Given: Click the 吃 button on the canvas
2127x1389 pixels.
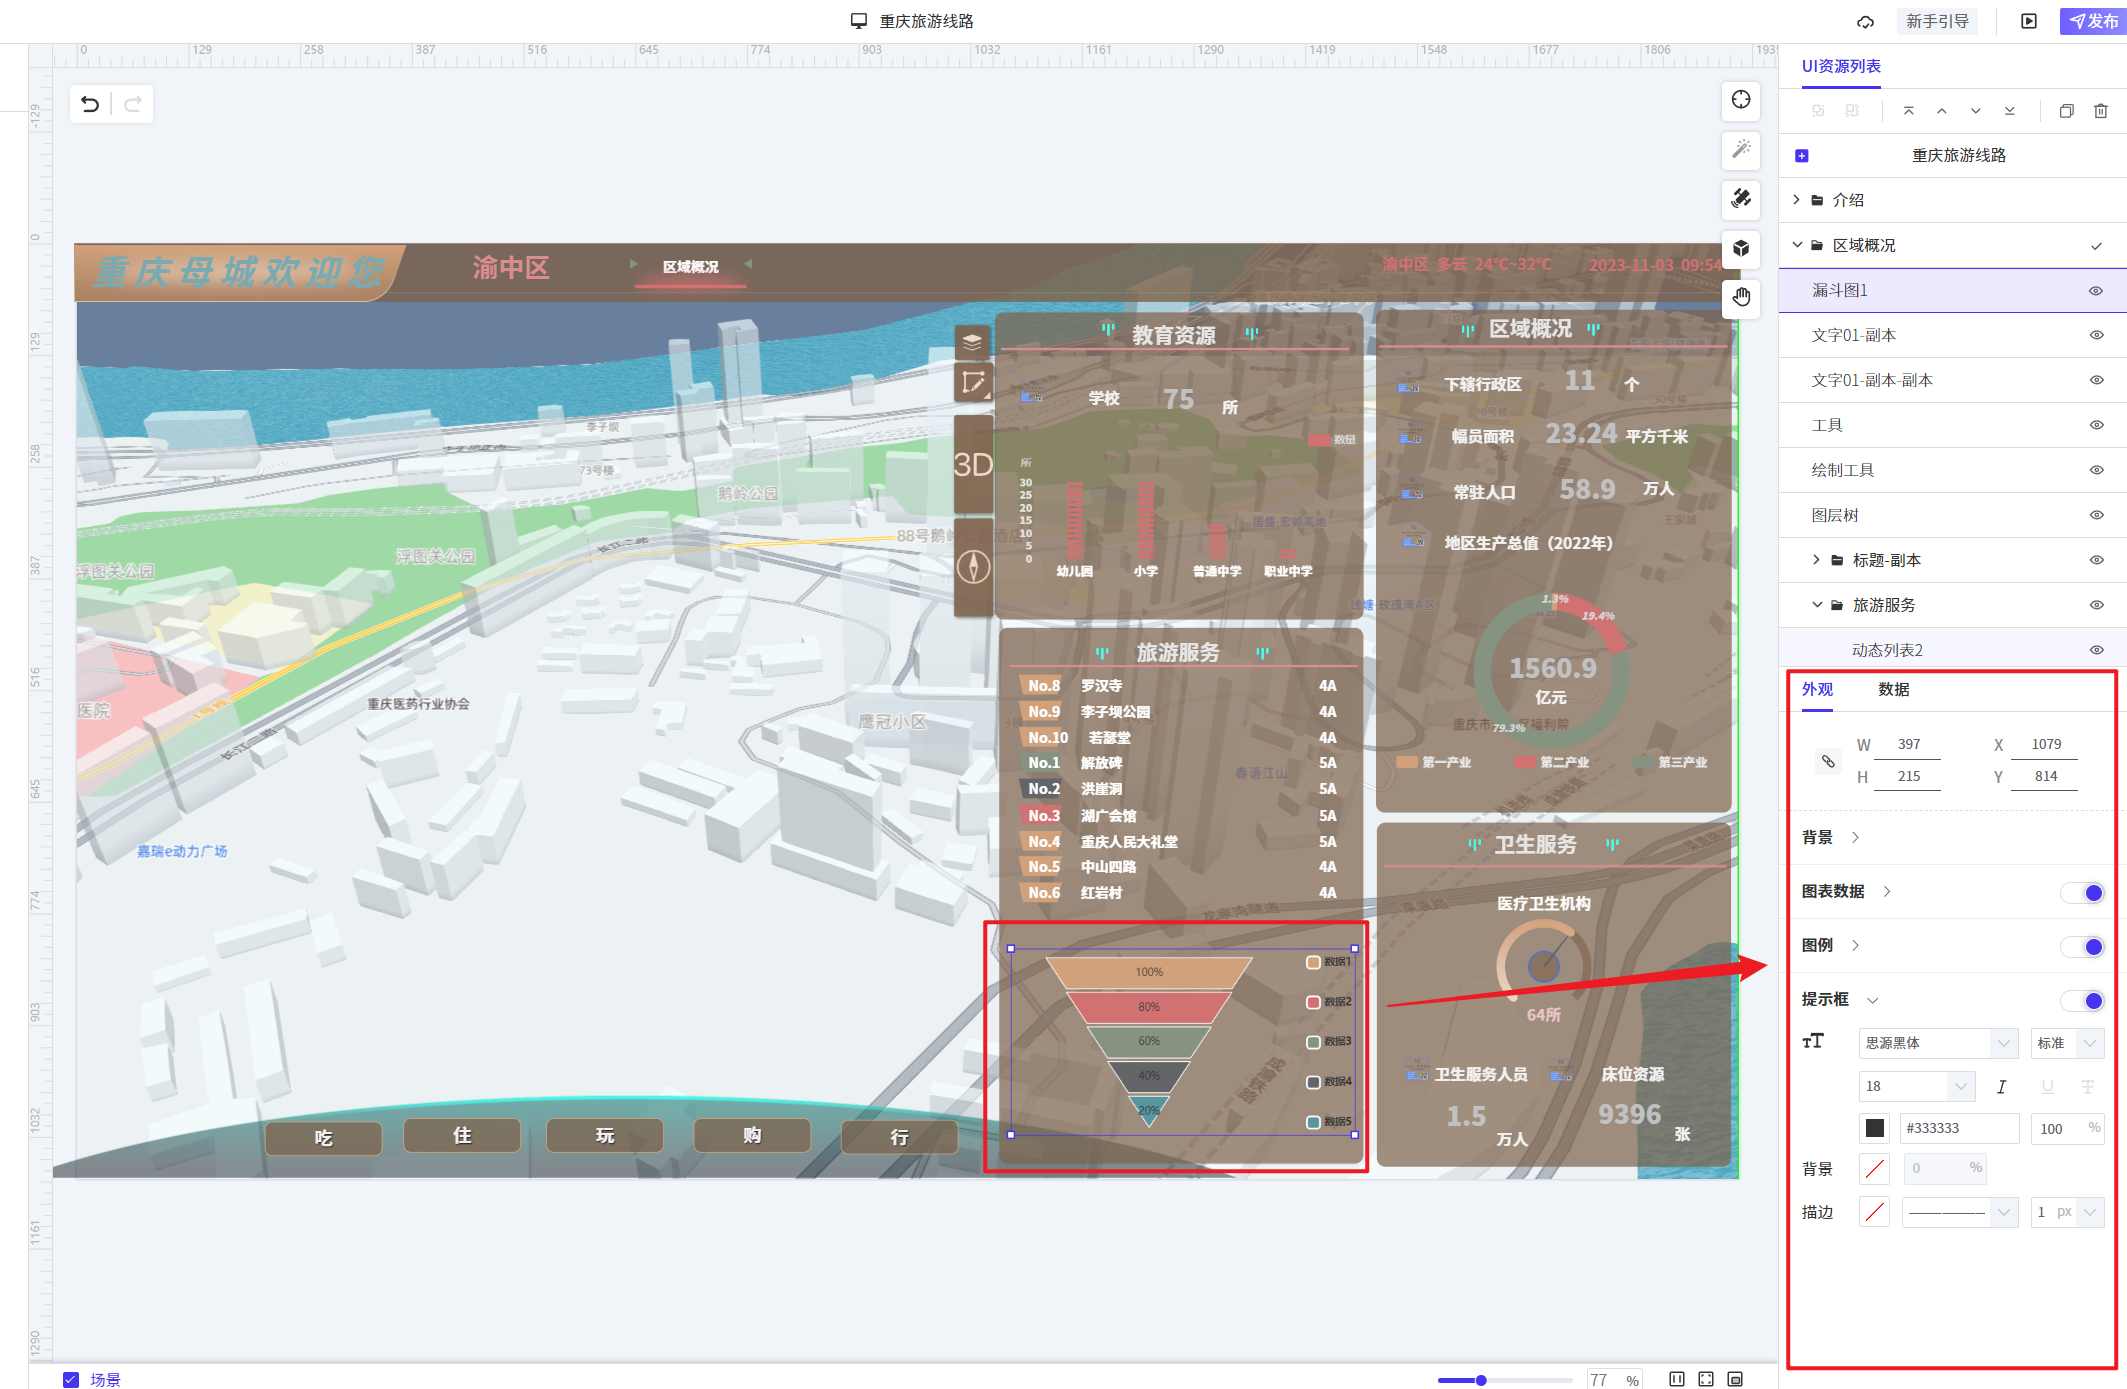Looking at the screenshot, I should (x=323, y=1138).
